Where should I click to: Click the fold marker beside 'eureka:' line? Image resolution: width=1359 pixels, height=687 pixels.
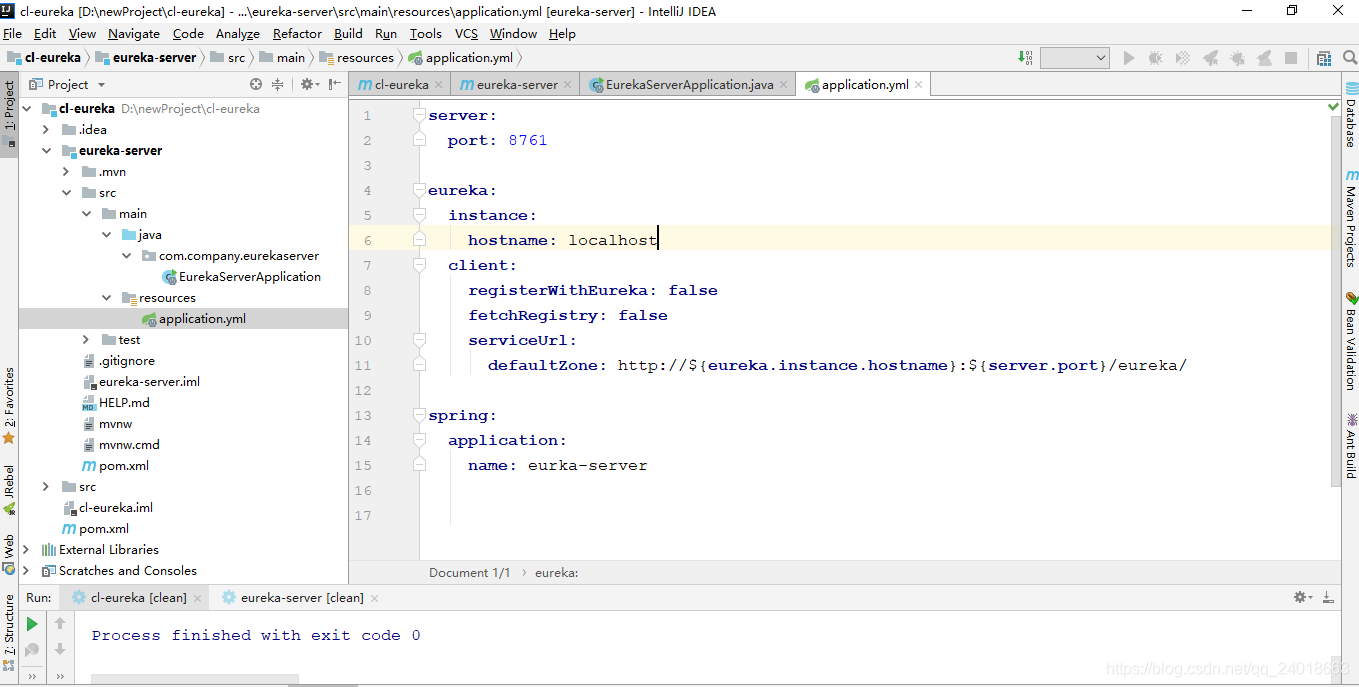pos(419,190)
